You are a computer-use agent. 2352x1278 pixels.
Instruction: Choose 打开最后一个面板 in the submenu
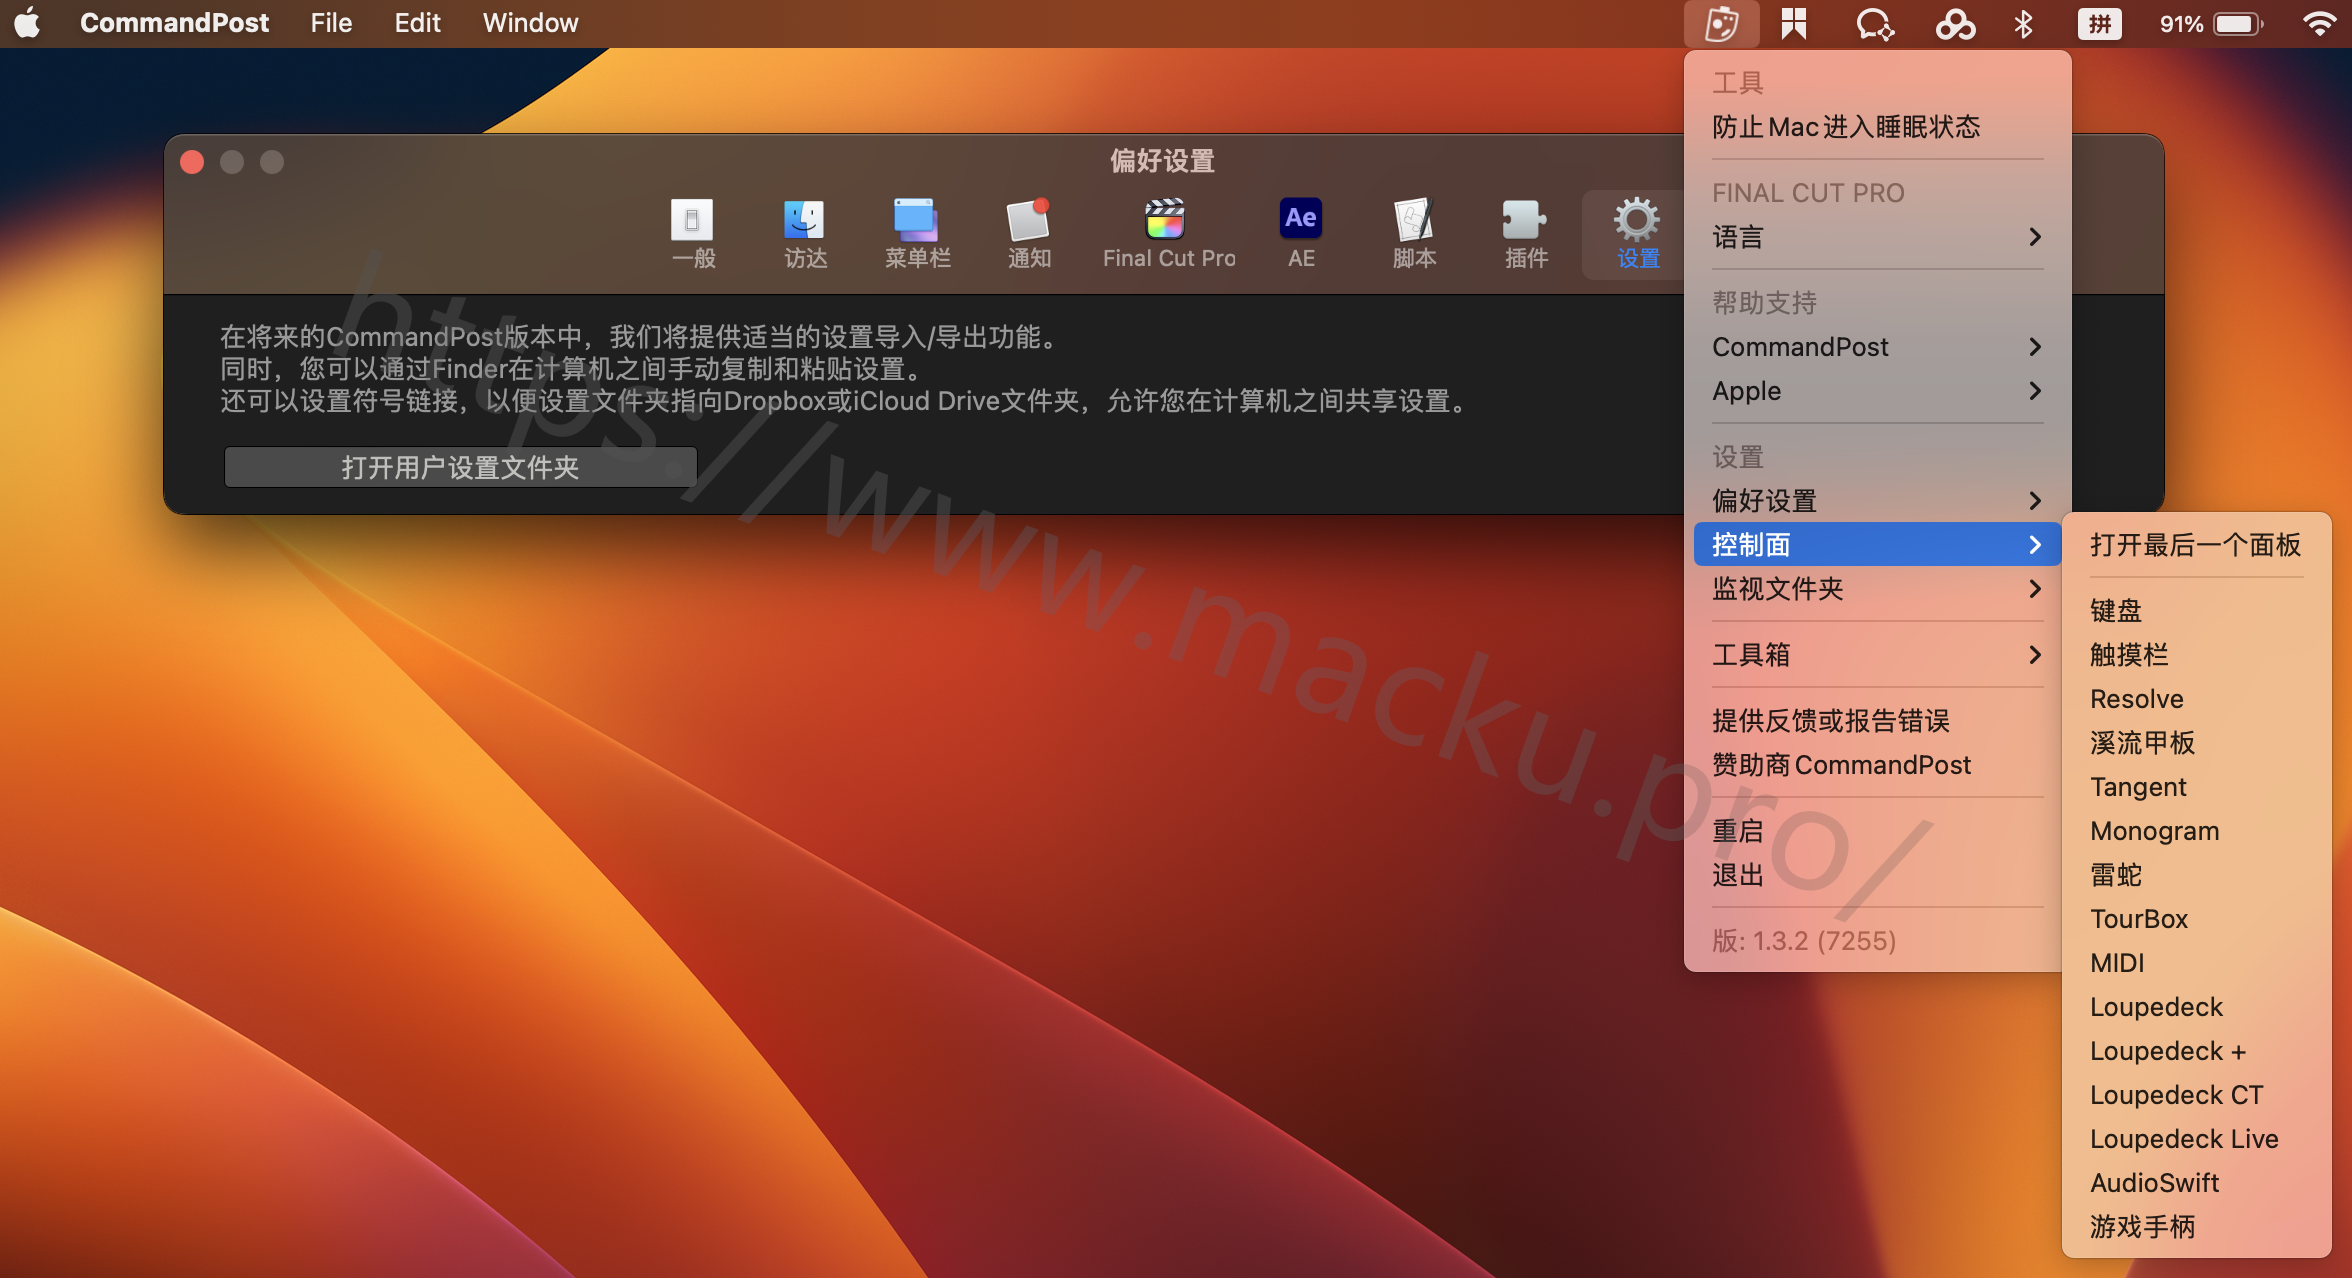tap(2197, 545)
